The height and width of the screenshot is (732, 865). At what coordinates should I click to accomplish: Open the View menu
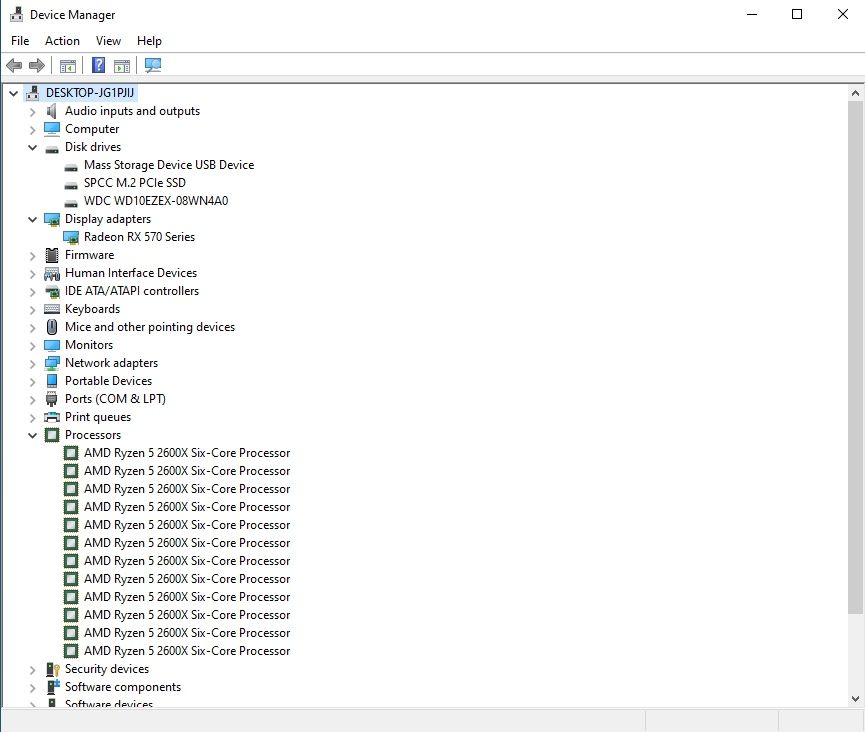coord(108,41)
